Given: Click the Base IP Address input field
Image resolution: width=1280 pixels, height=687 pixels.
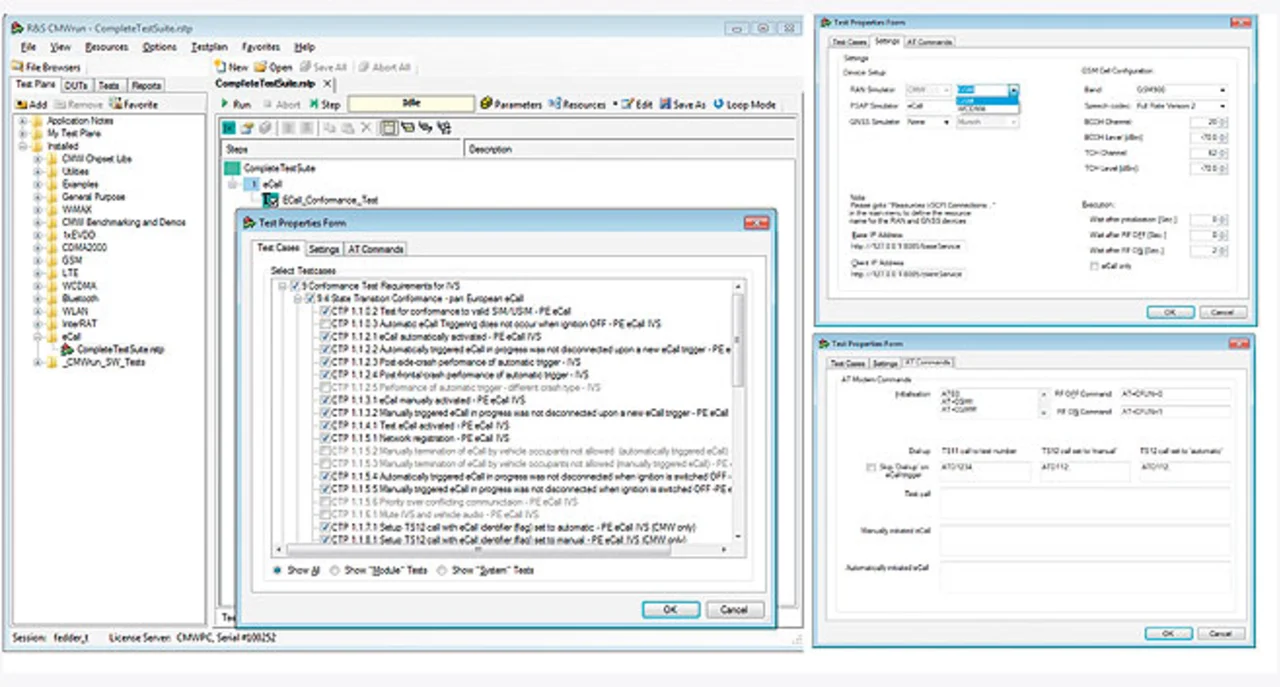Looking at the screenshot, I should pos(908,245).
